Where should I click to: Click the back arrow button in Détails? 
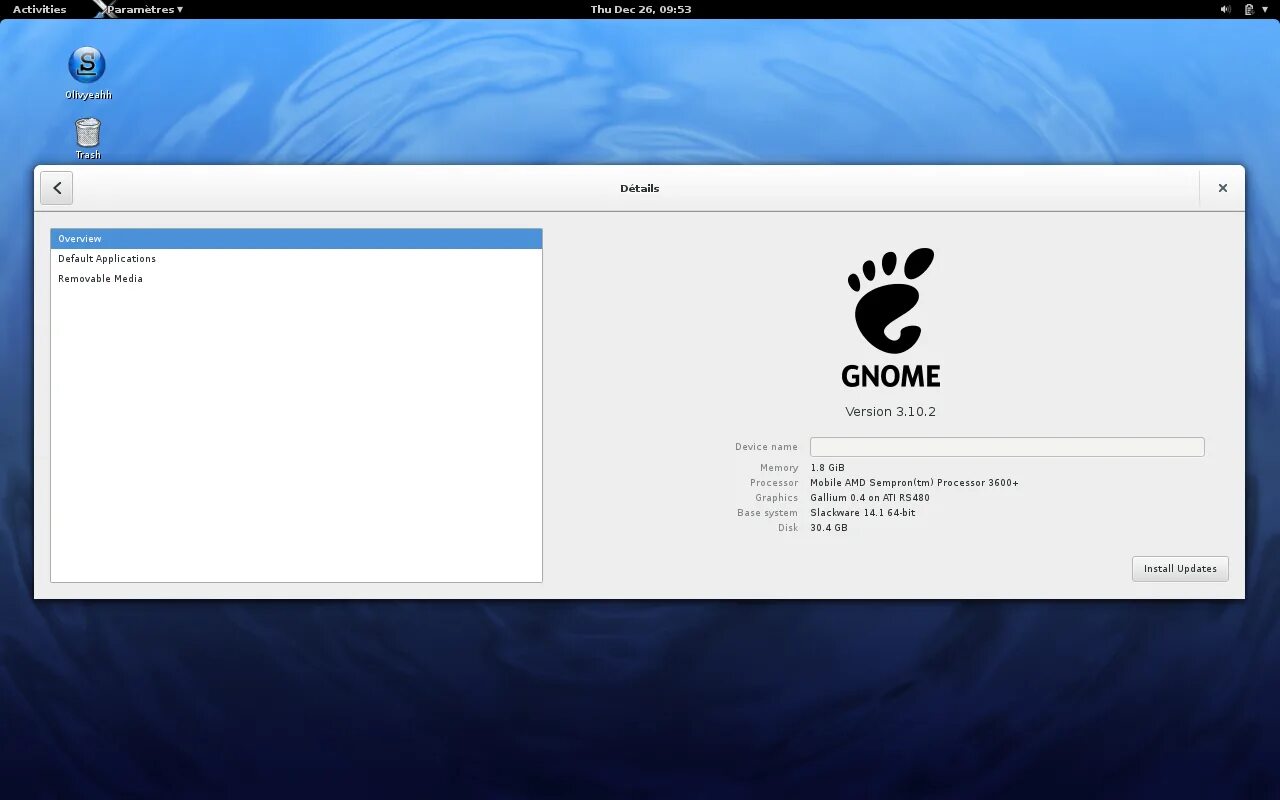coord(57,188)
